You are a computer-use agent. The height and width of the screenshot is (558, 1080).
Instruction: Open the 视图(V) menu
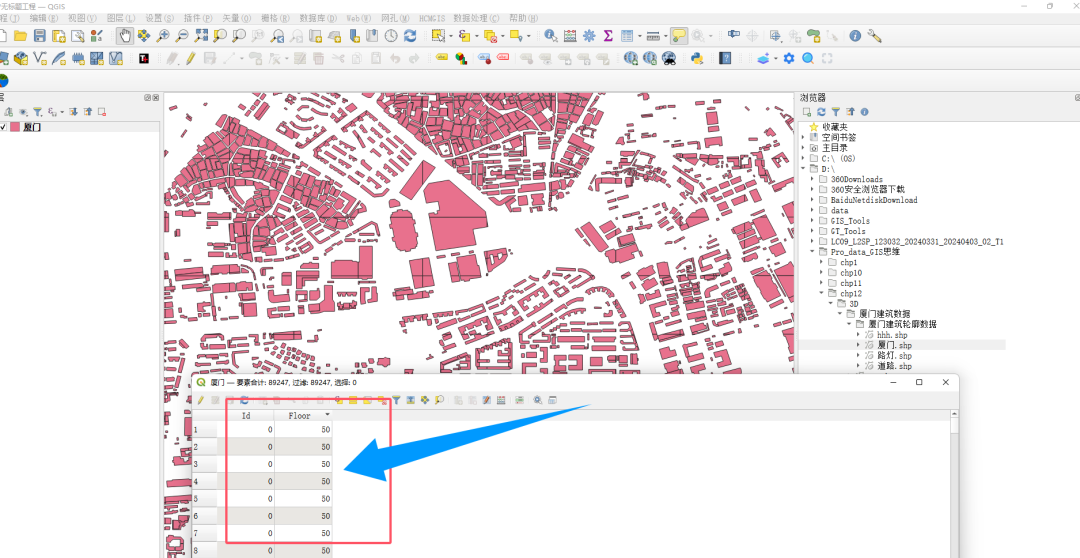[x=82, y=18]
